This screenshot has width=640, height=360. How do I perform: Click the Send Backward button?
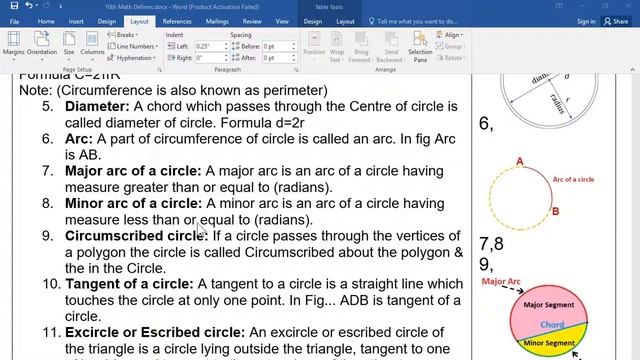391,47
